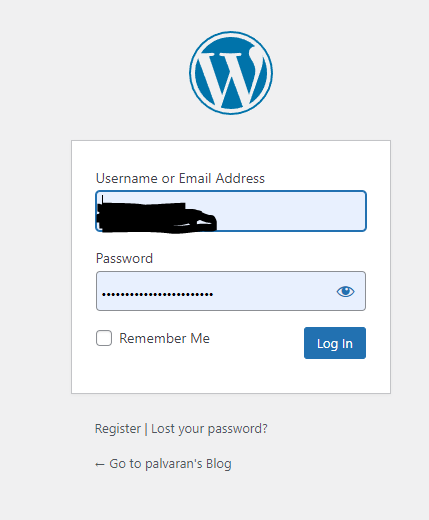Image resolution: width=429 pixels, height=520 pixels.
Task: Click inside the Password input field
Action: tap(231, 291)
